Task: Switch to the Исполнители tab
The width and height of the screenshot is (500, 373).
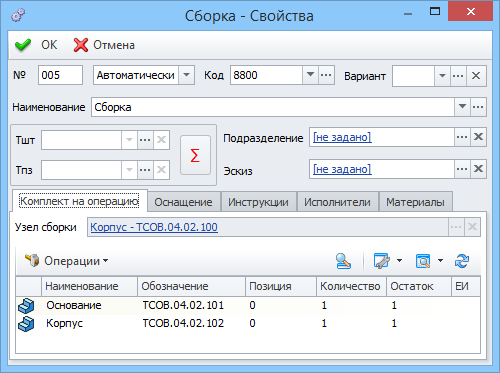Action: [337, 202]
